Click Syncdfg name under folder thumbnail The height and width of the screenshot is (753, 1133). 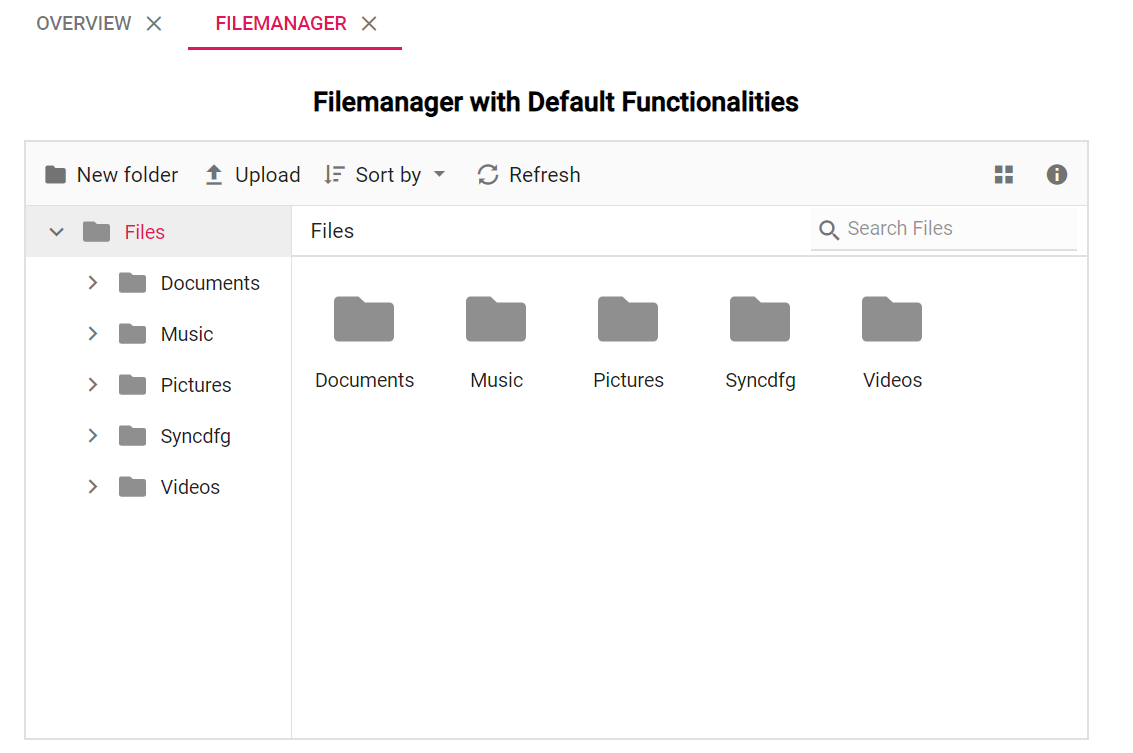(760, 381)
